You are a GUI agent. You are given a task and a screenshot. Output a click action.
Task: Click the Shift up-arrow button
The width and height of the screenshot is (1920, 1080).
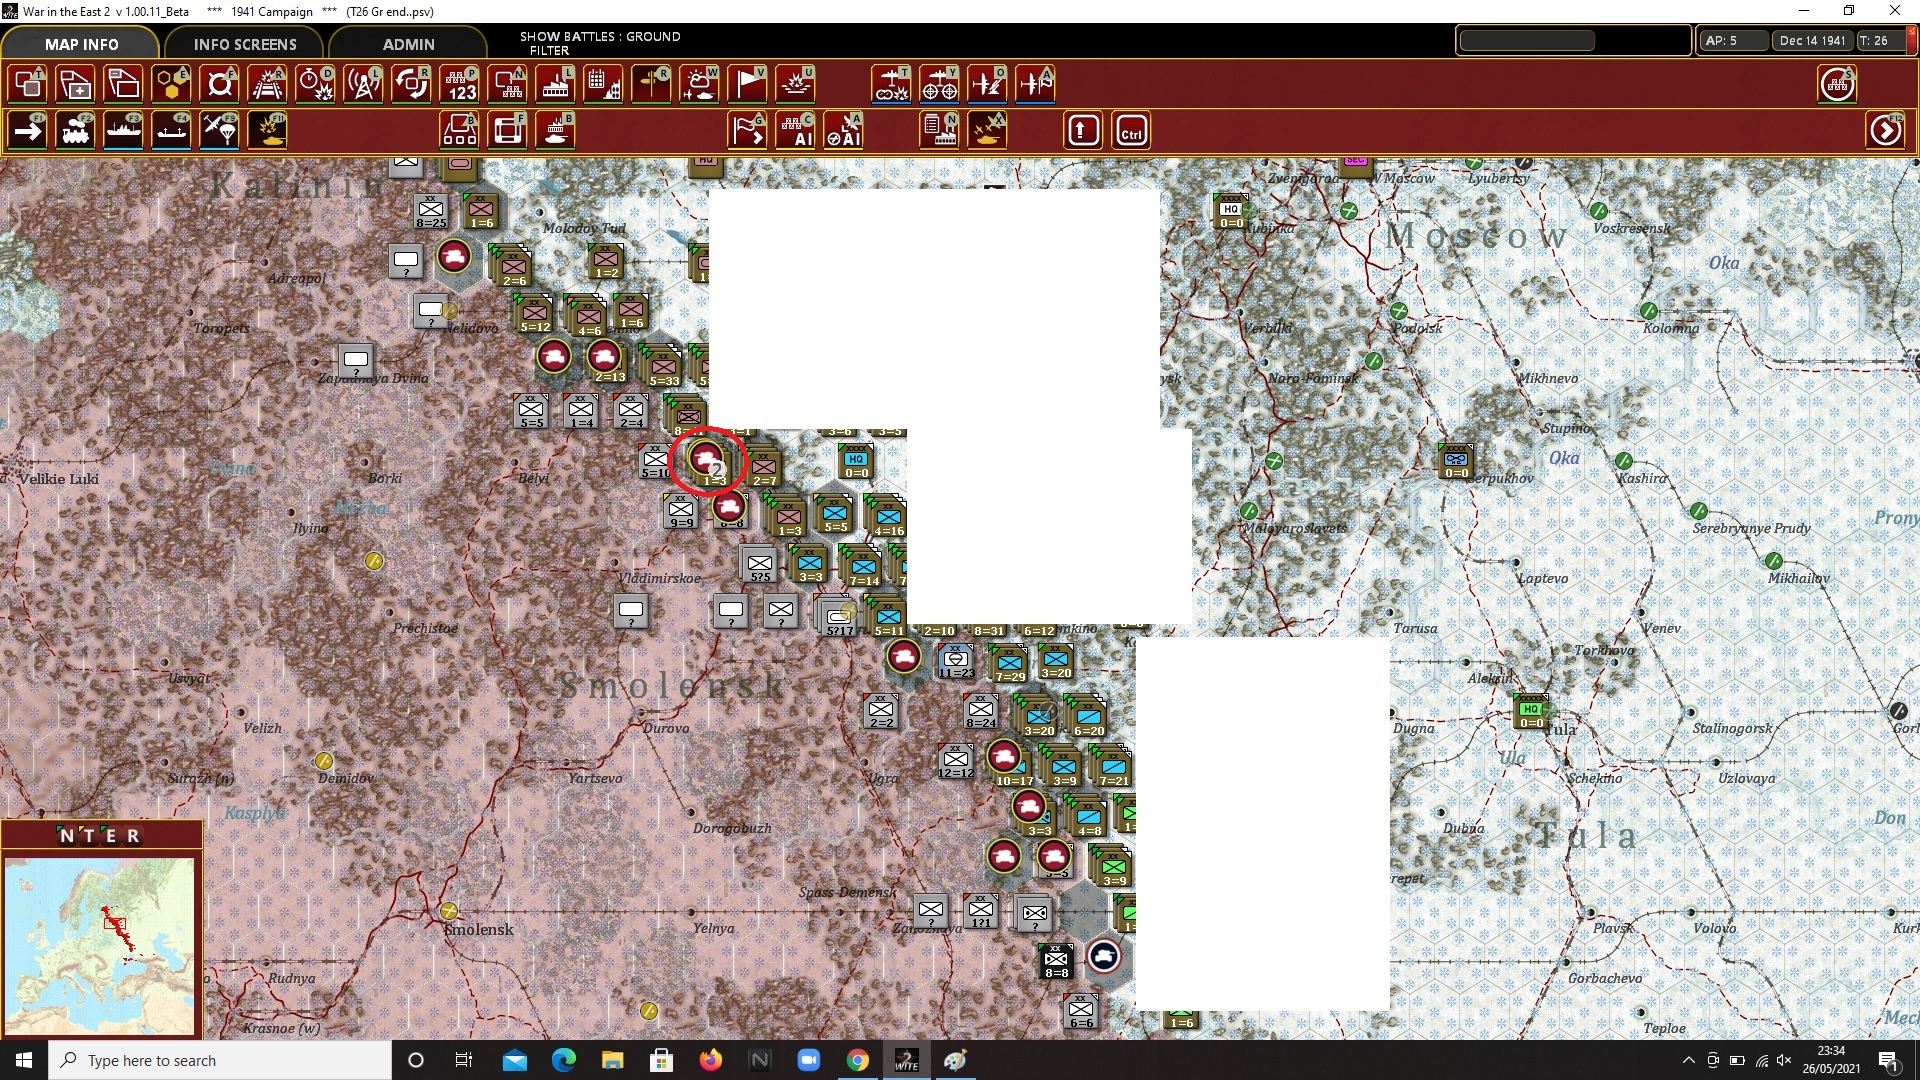(x=1083, y=131)
